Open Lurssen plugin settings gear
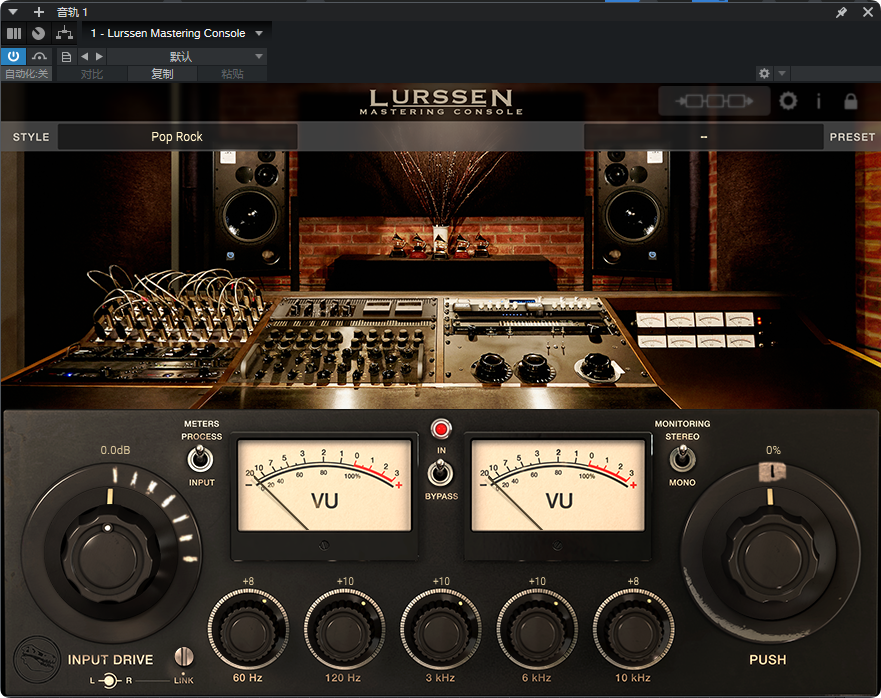The image size is (881, 698). click(x=788, y=101)
